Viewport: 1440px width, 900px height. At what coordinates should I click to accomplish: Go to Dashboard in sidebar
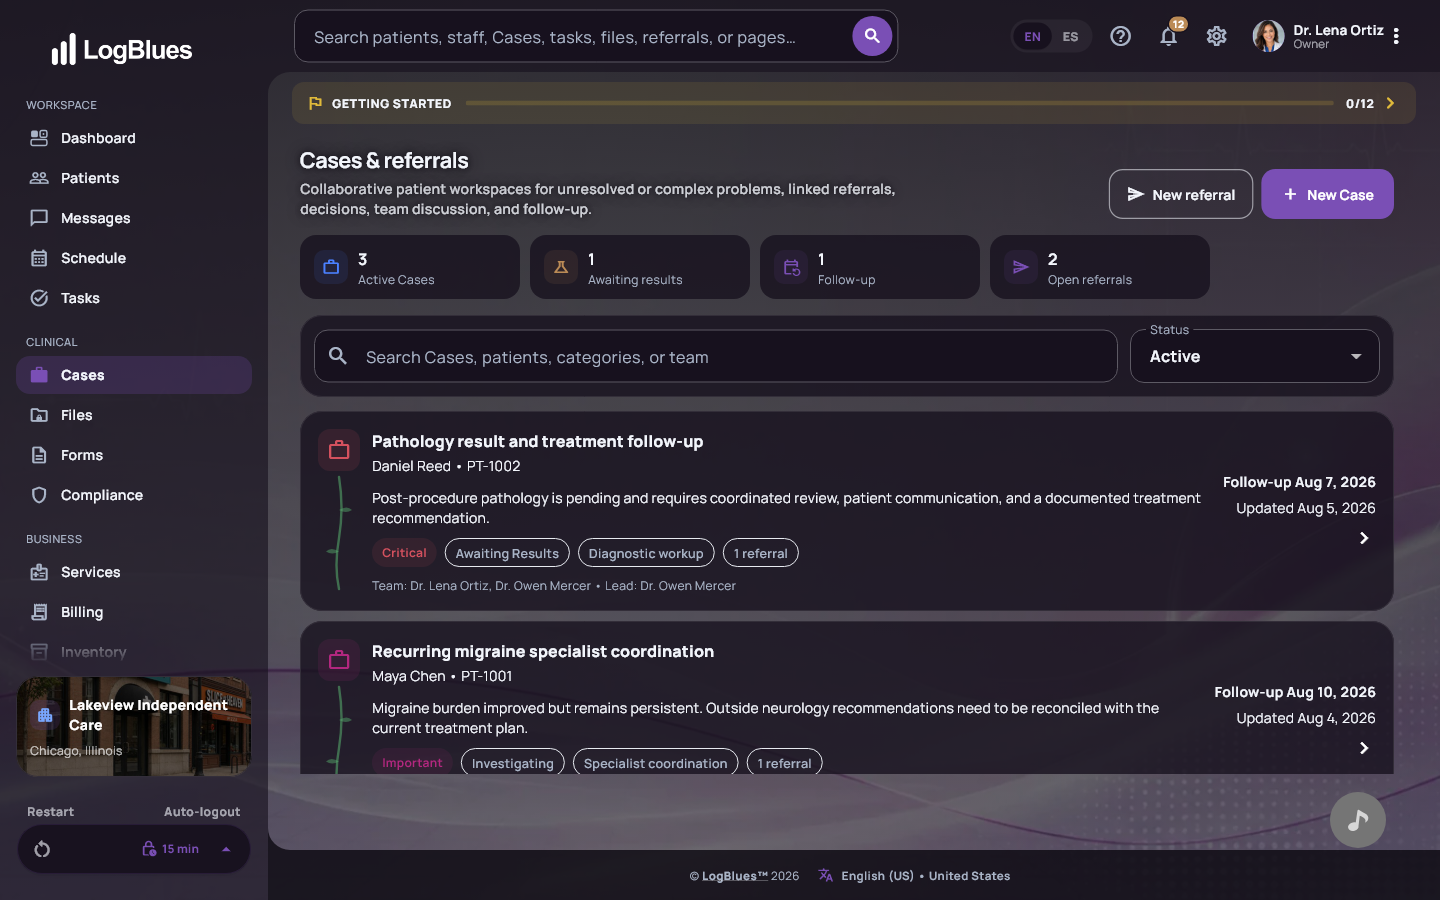tap(134, 138)
